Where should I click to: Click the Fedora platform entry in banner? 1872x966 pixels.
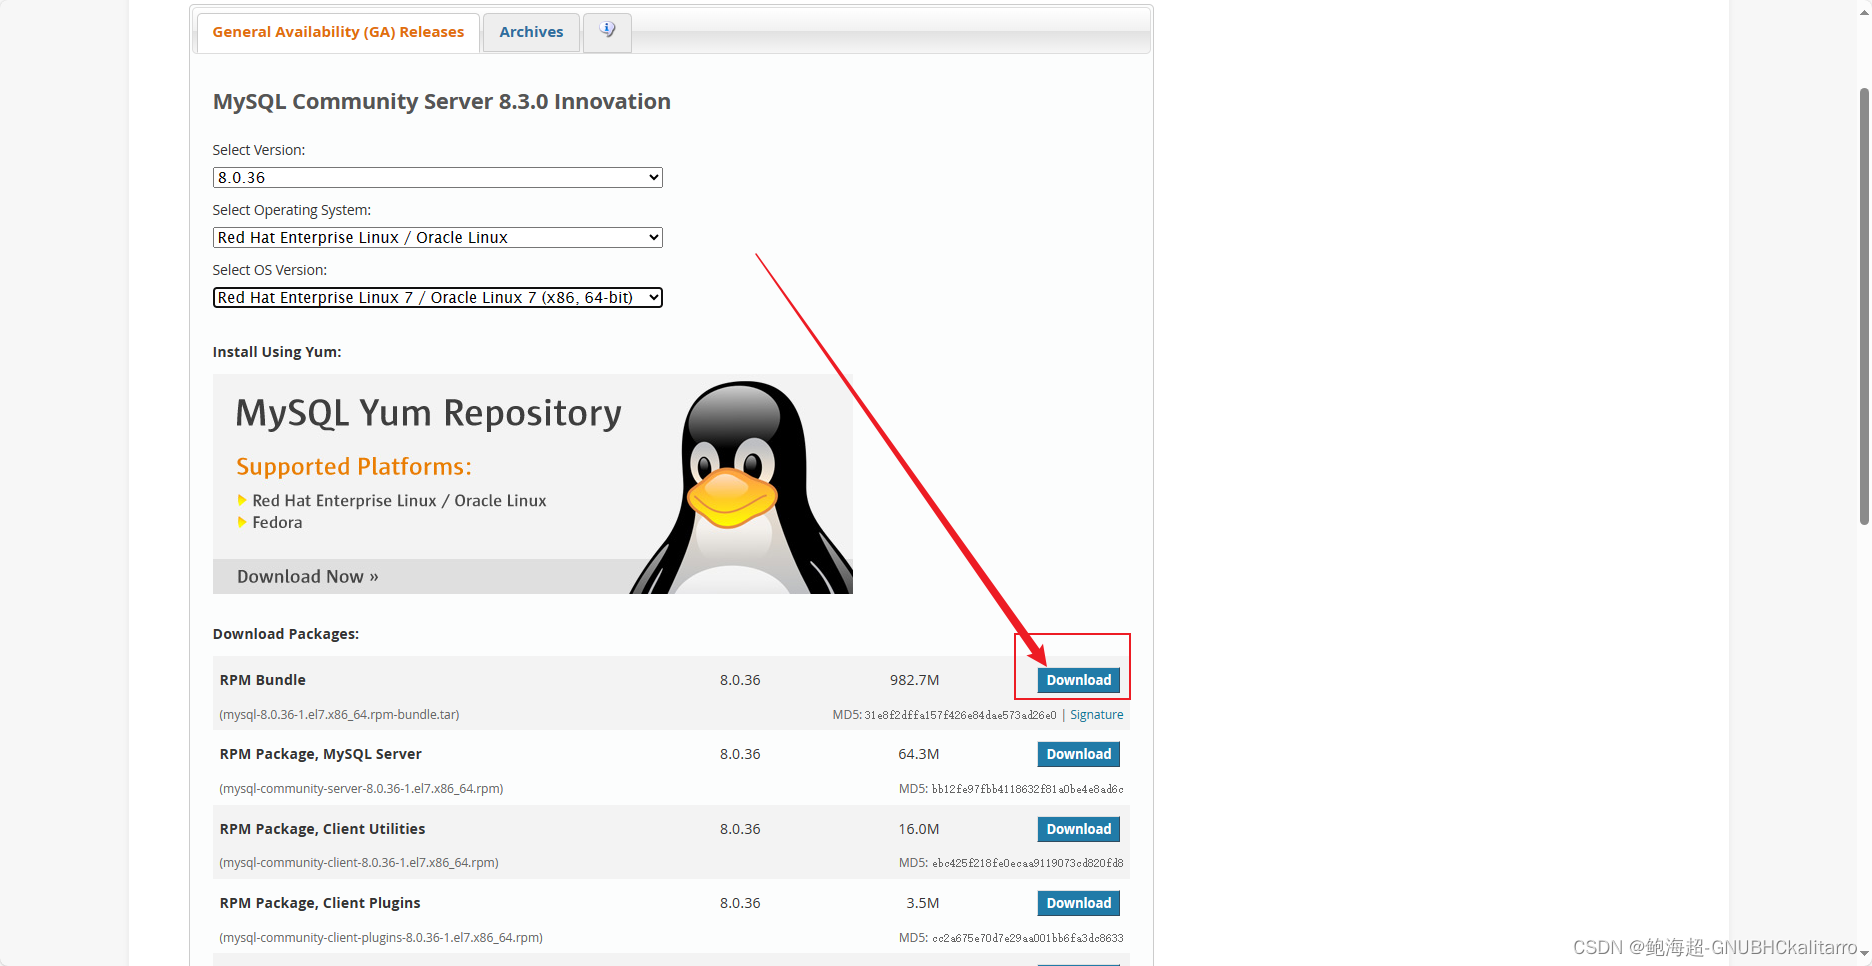tap(277, 523)
